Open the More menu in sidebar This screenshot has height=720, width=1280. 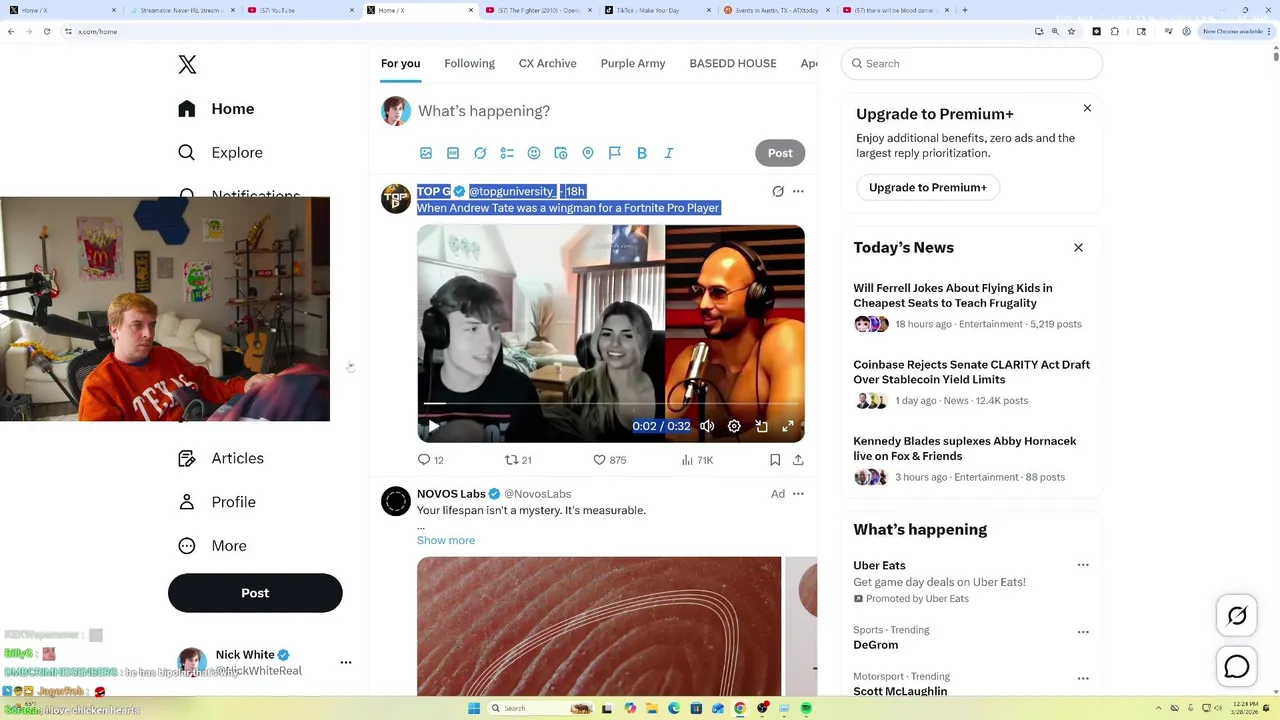tap(212, 546)
